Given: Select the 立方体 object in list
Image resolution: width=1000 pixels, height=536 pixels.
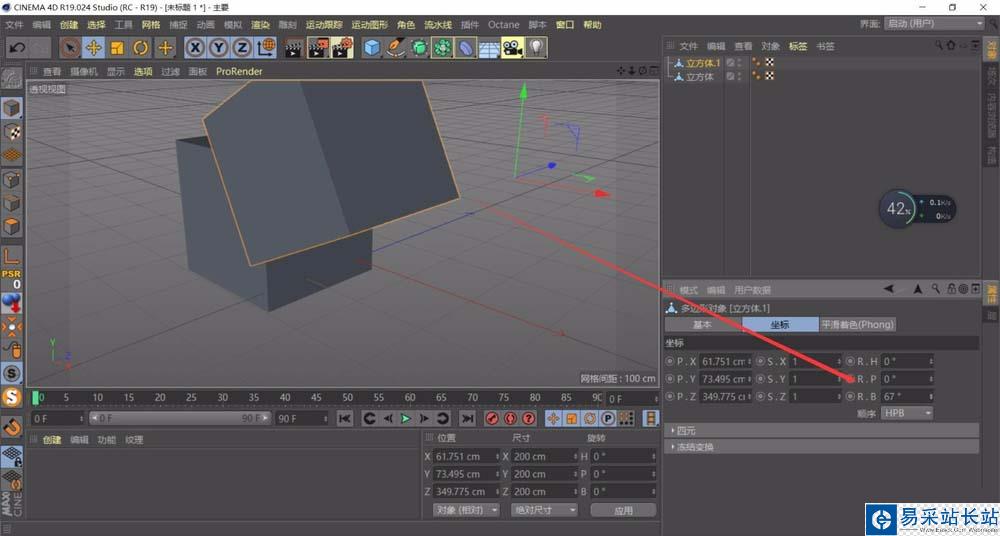Looking at the screenshot, I should coord(699,76).
